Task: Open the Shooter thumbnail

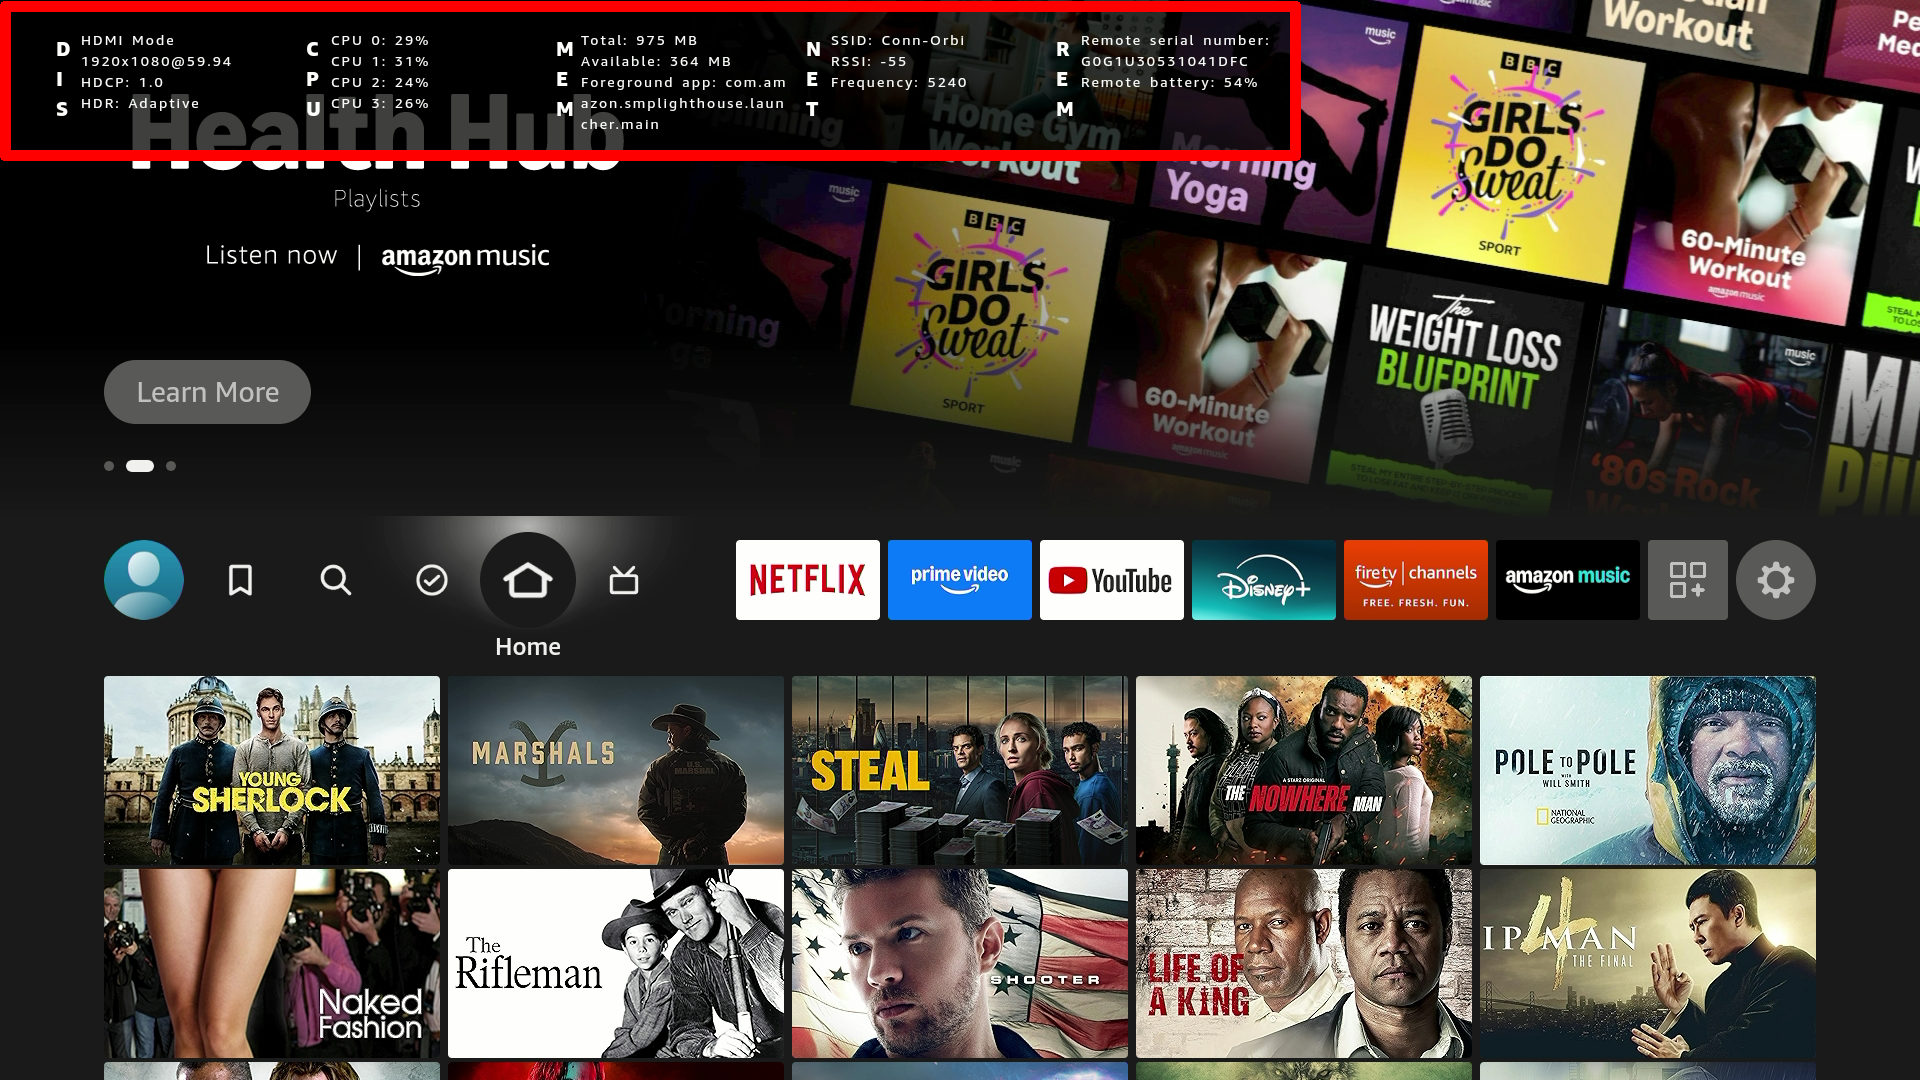Action: [960, 963]
